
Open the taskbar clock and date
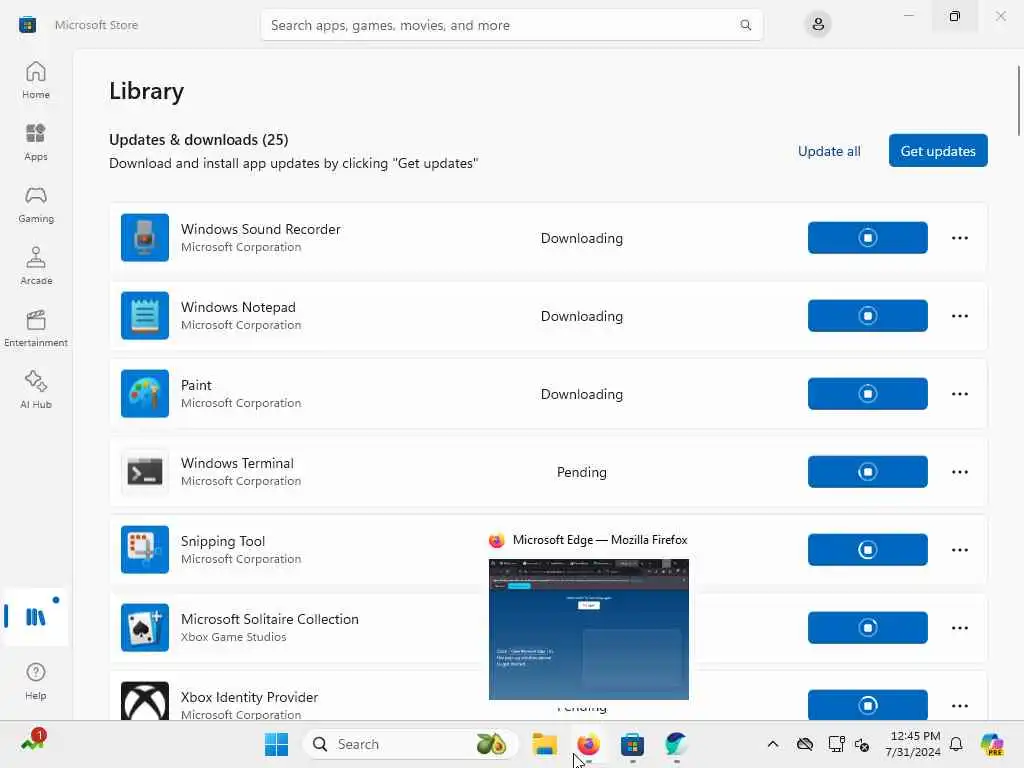(x=914, y=744)
